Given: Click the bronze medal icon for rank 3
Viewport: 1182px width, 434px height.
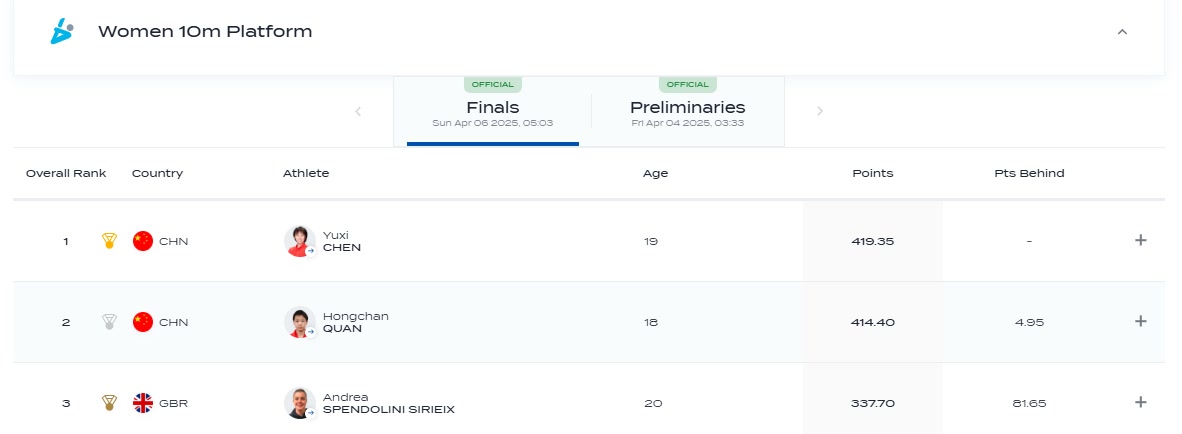Looking at the screenshot, I should pyautogui.click(x=109, y=403).
